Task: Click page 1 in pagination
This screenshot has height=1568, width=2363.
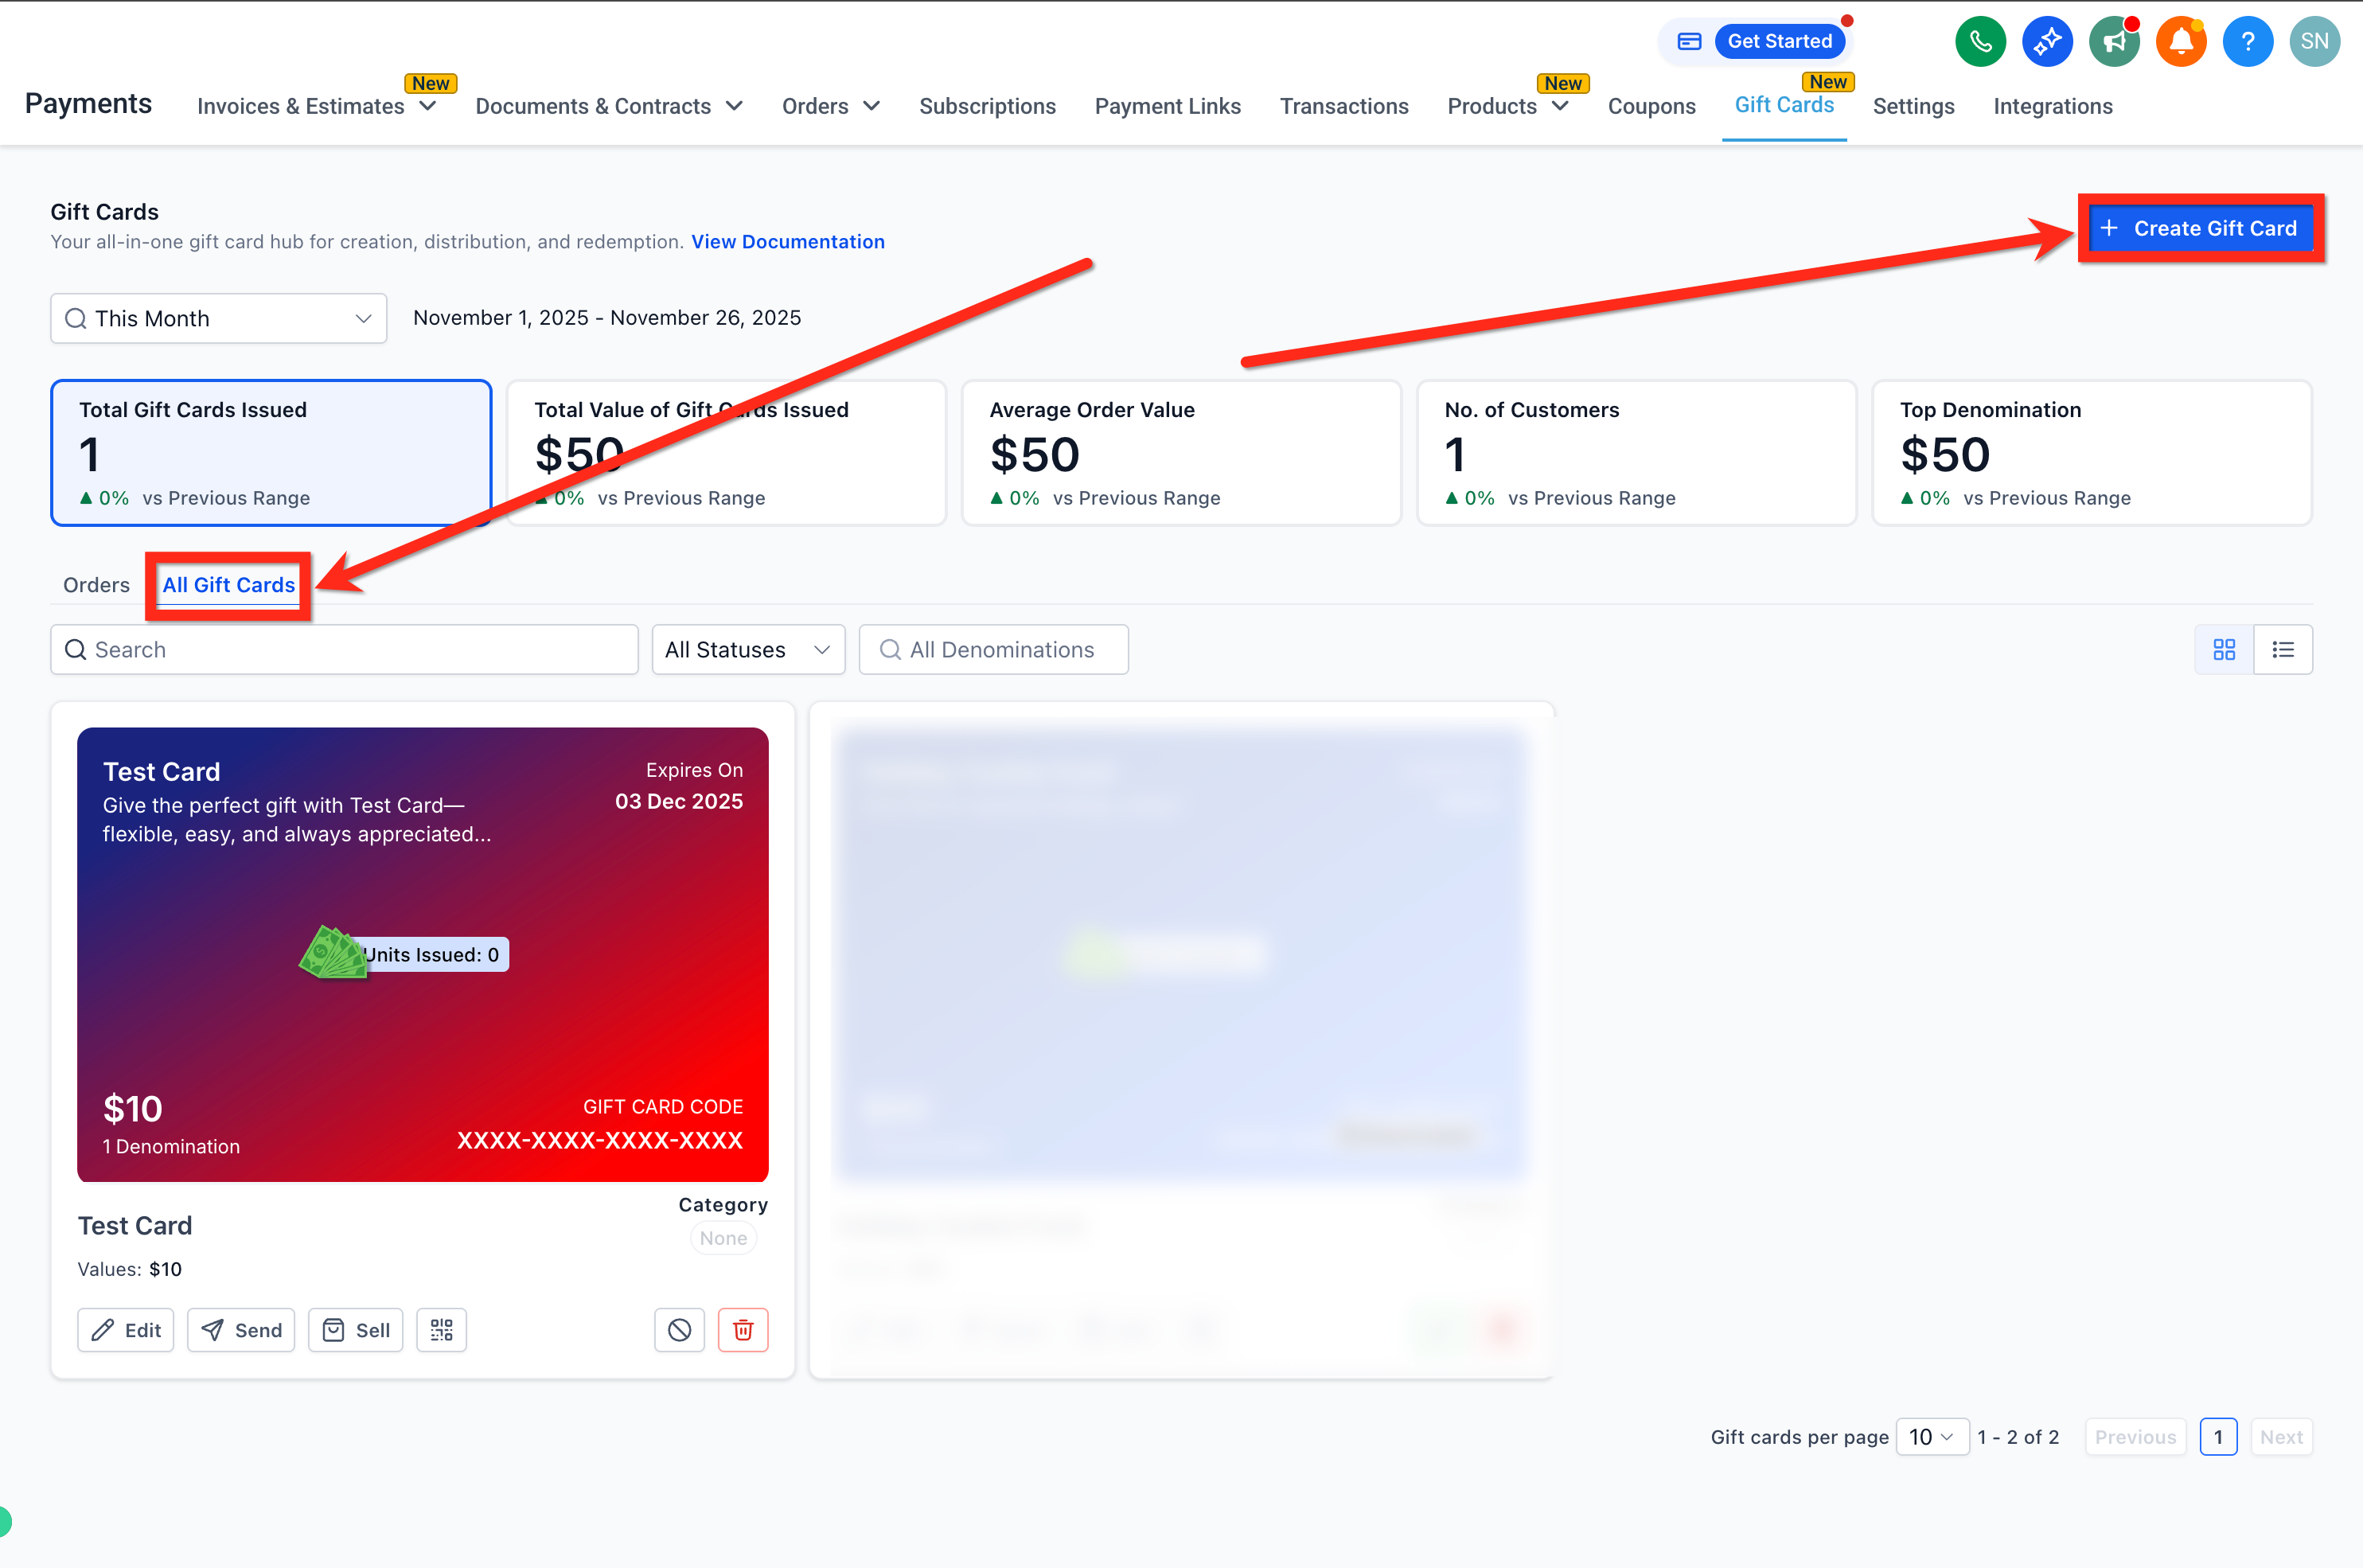Action: click(2218, 1437)
